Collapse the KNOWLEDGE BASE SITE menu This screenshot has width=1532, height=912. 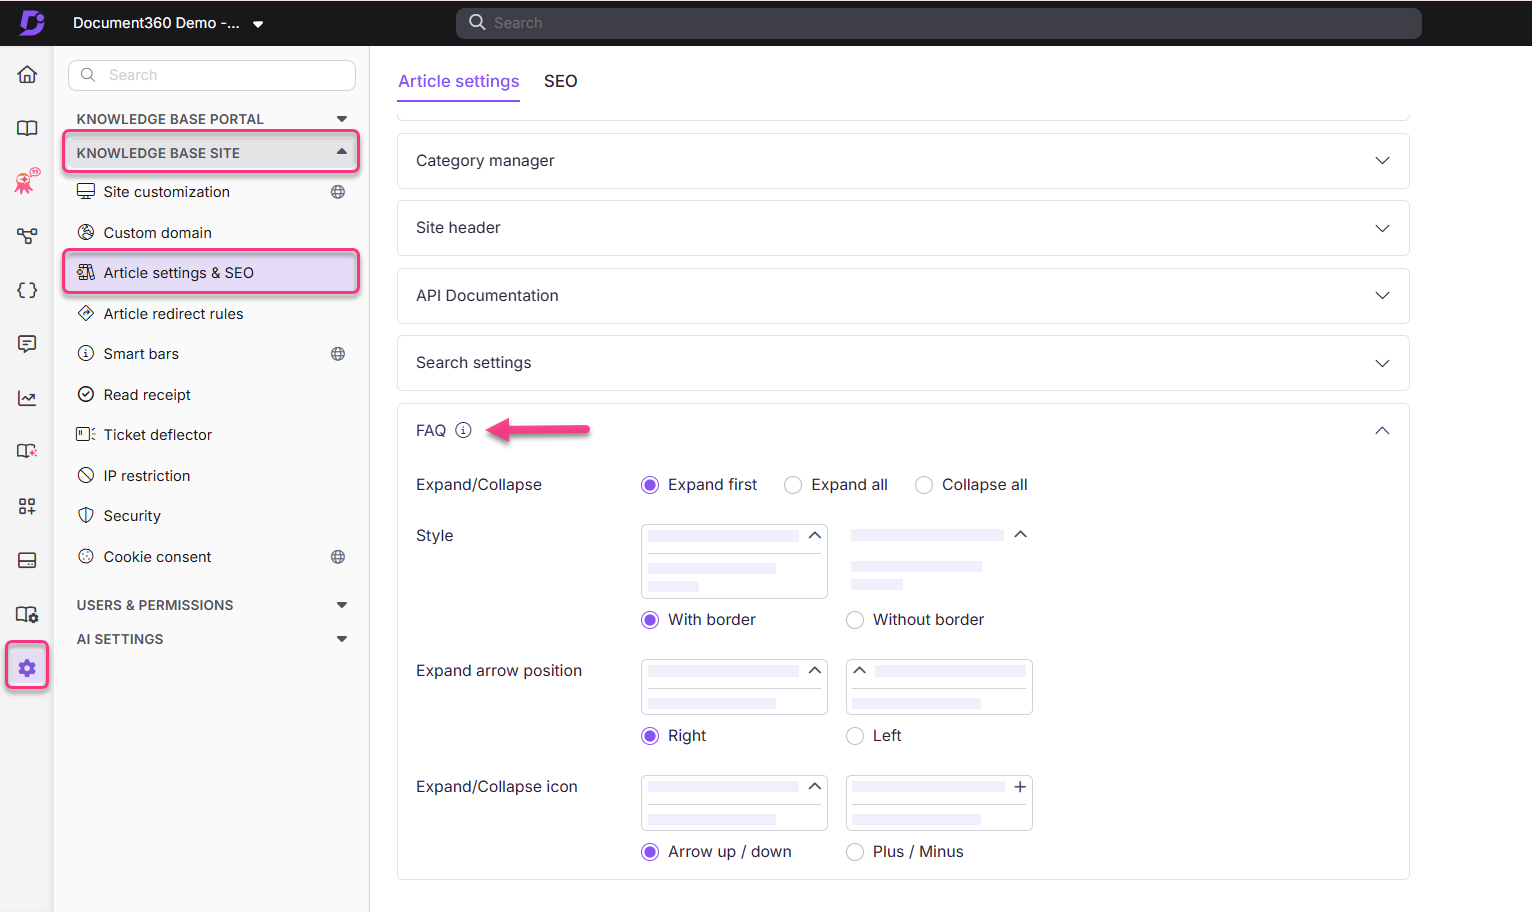pos(343,152)
